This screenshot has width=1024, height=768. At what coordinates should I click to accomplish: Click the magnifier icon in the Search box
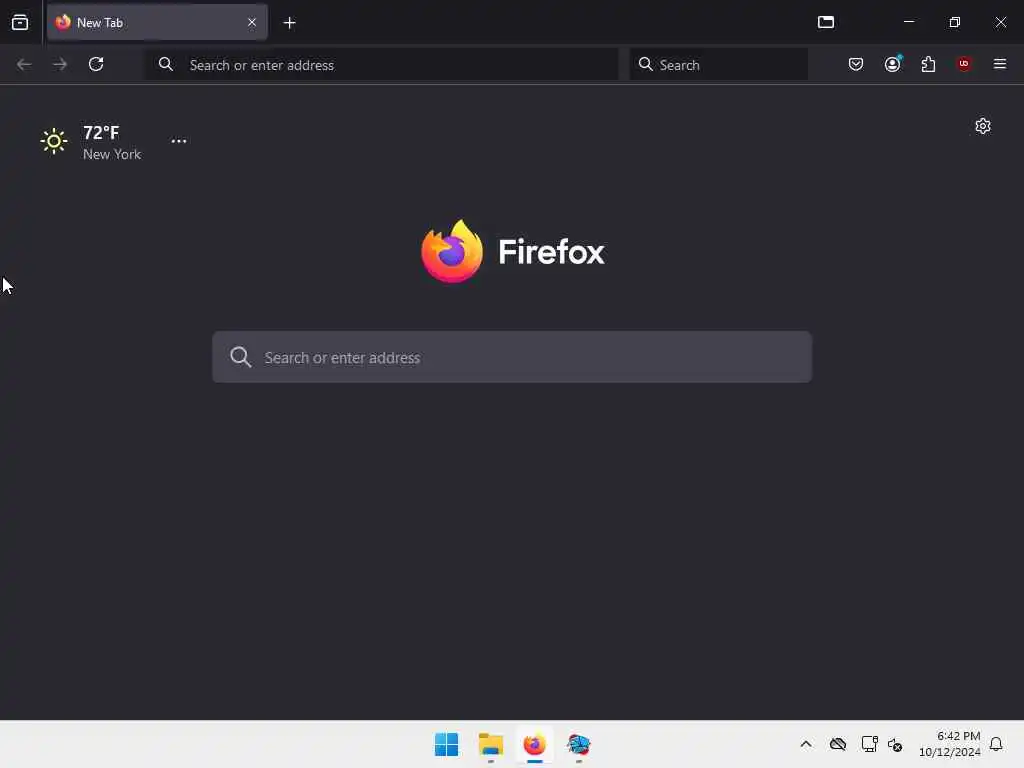645,64
